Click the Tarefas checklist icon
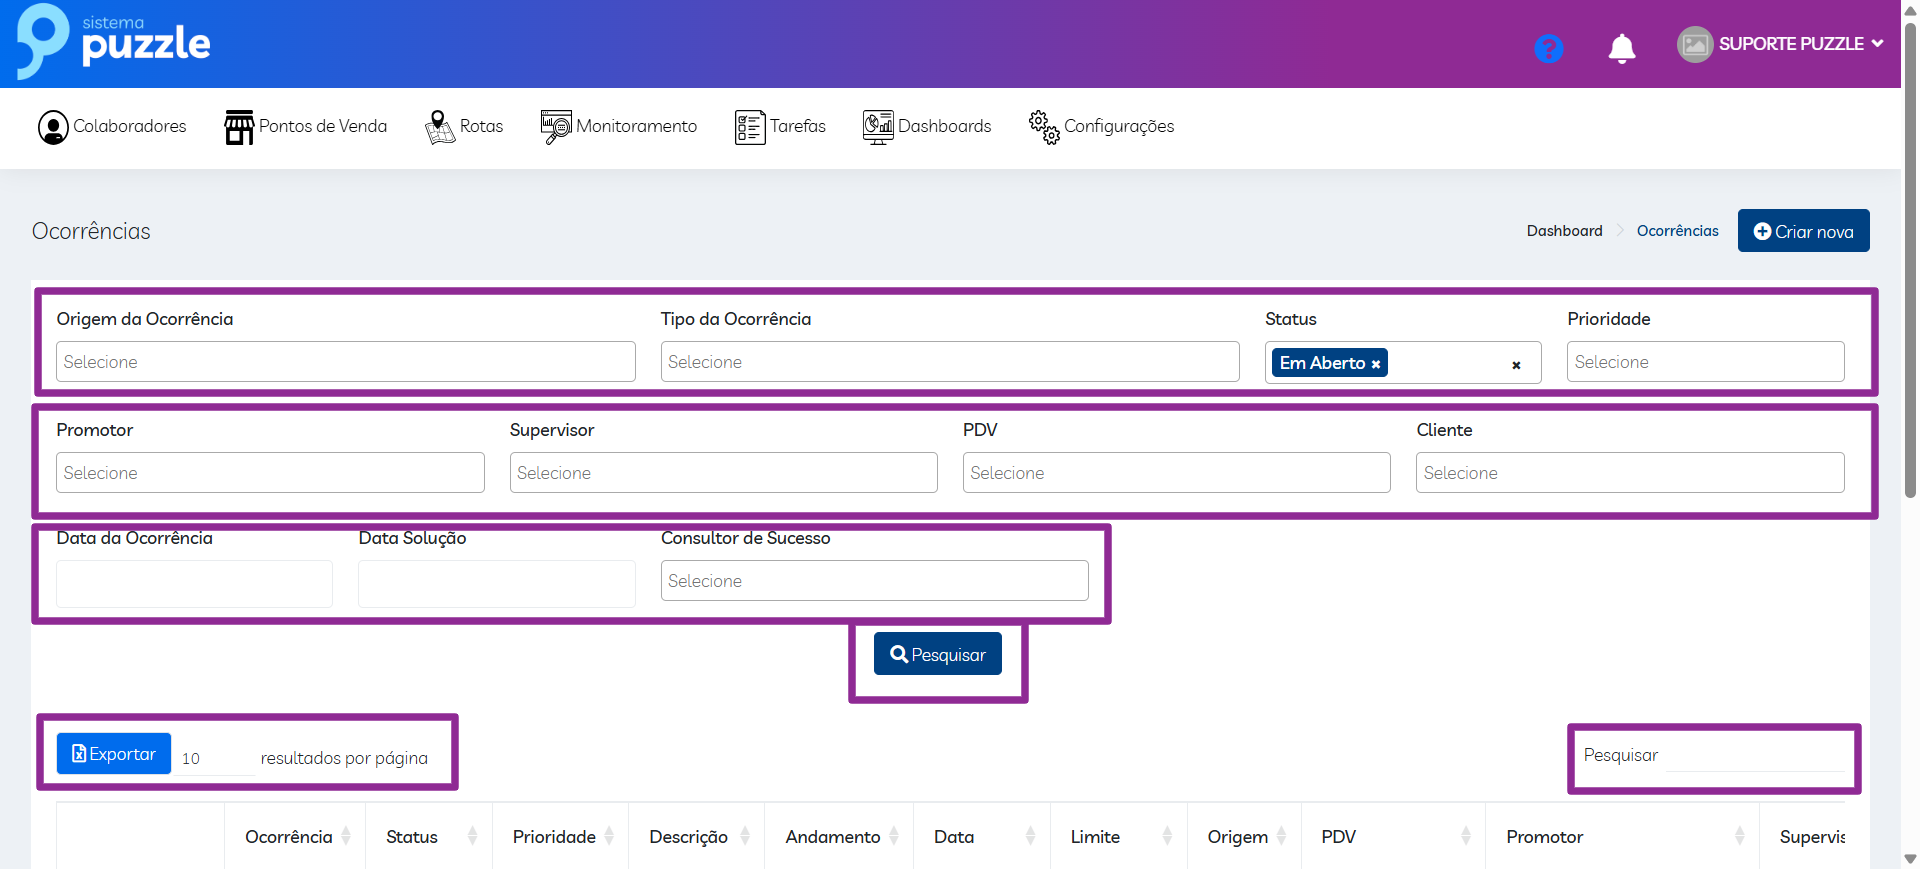The width and height of the screenshot is (1920, 869). pyautogui.click(x=749, y=127)
